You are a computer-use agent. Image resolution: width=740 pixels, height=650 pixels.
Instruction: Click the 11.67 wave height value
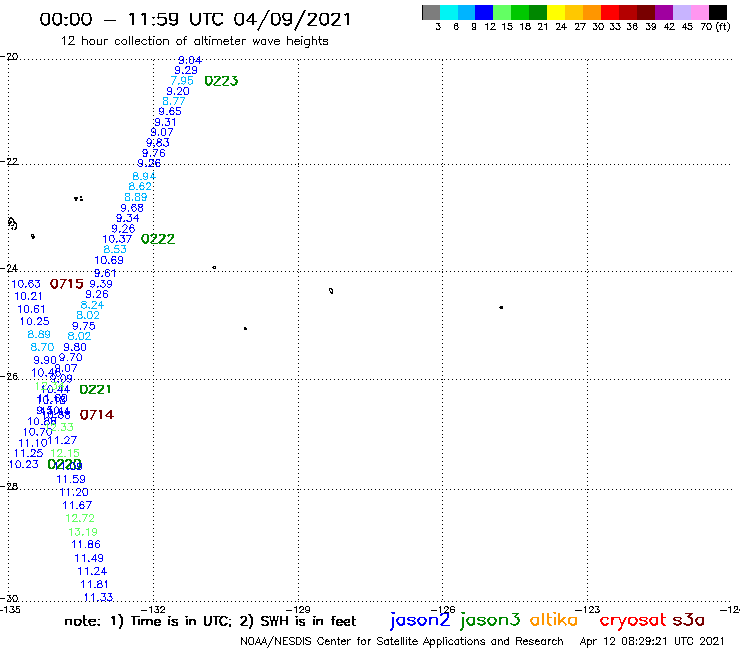coord(77,505)
